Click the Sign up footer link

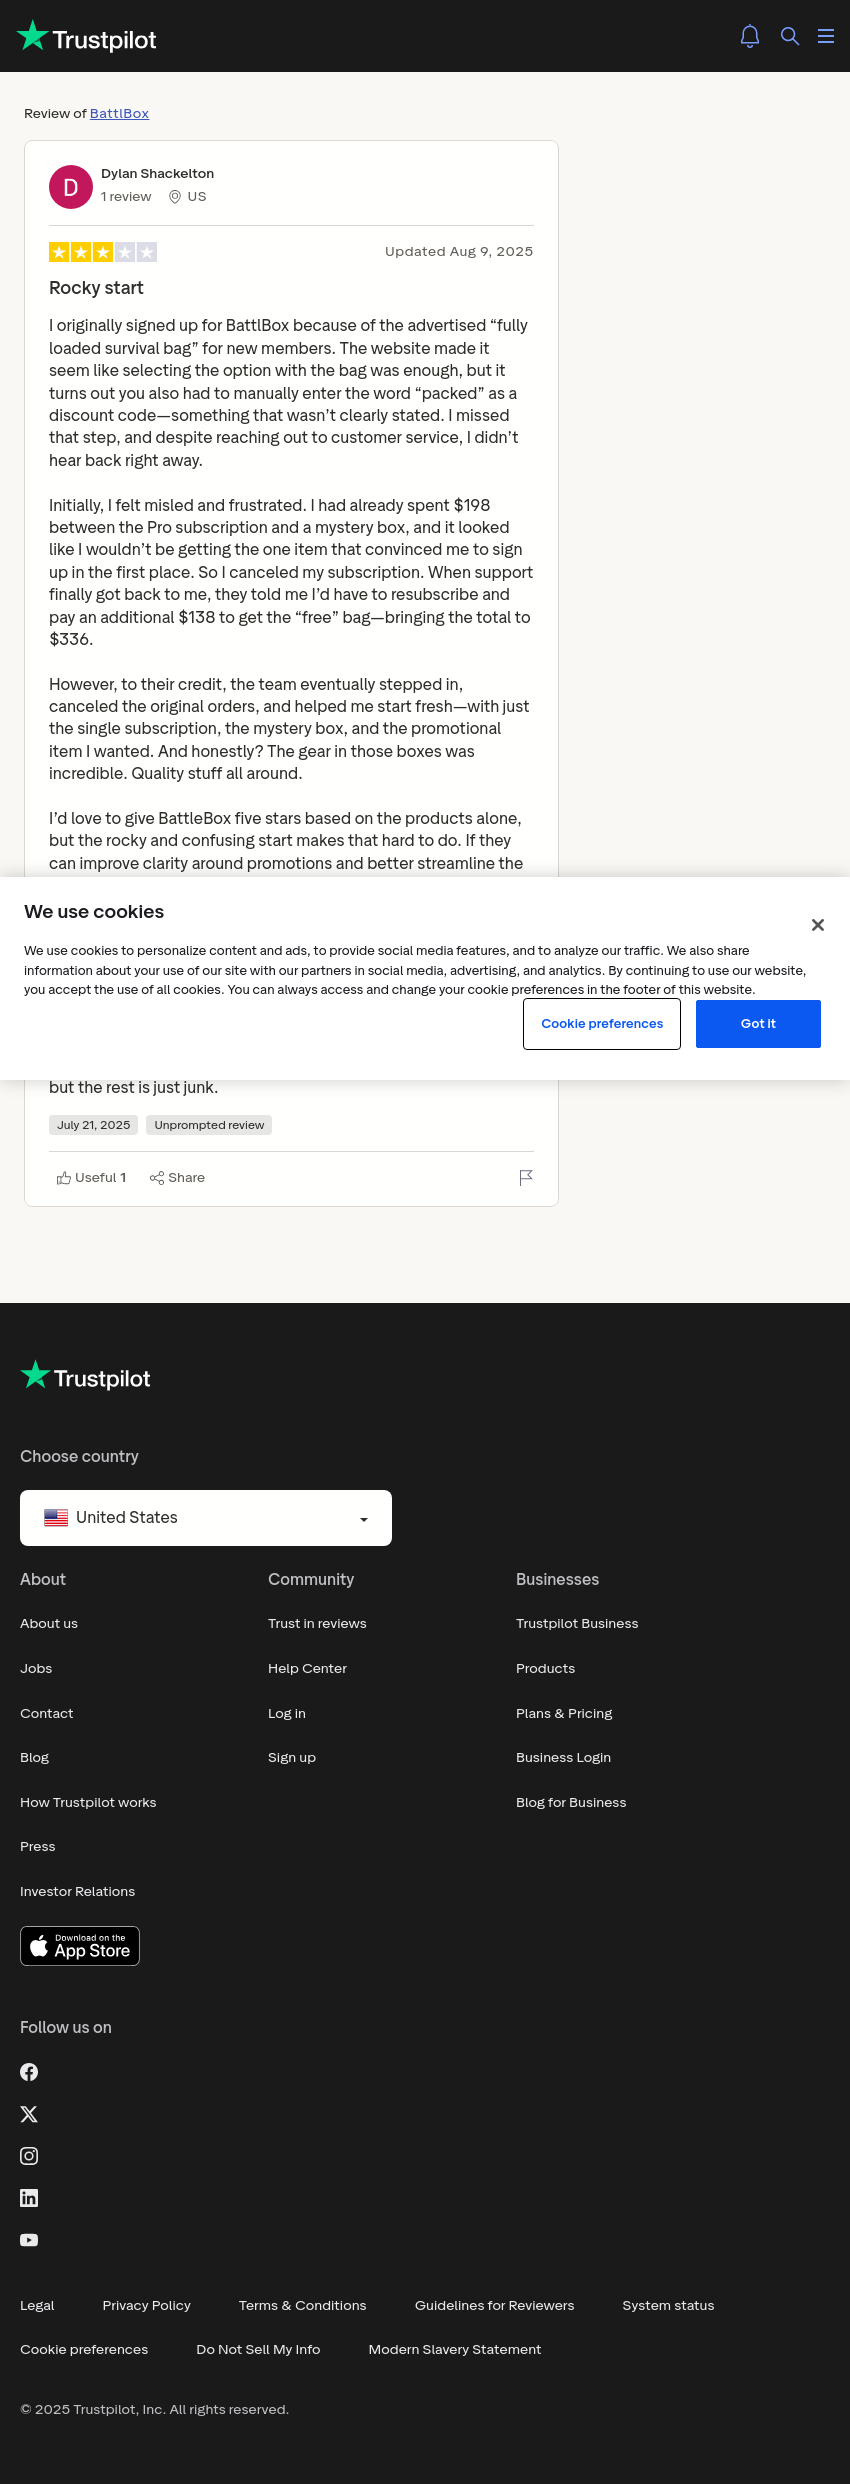click(292, 1758)
